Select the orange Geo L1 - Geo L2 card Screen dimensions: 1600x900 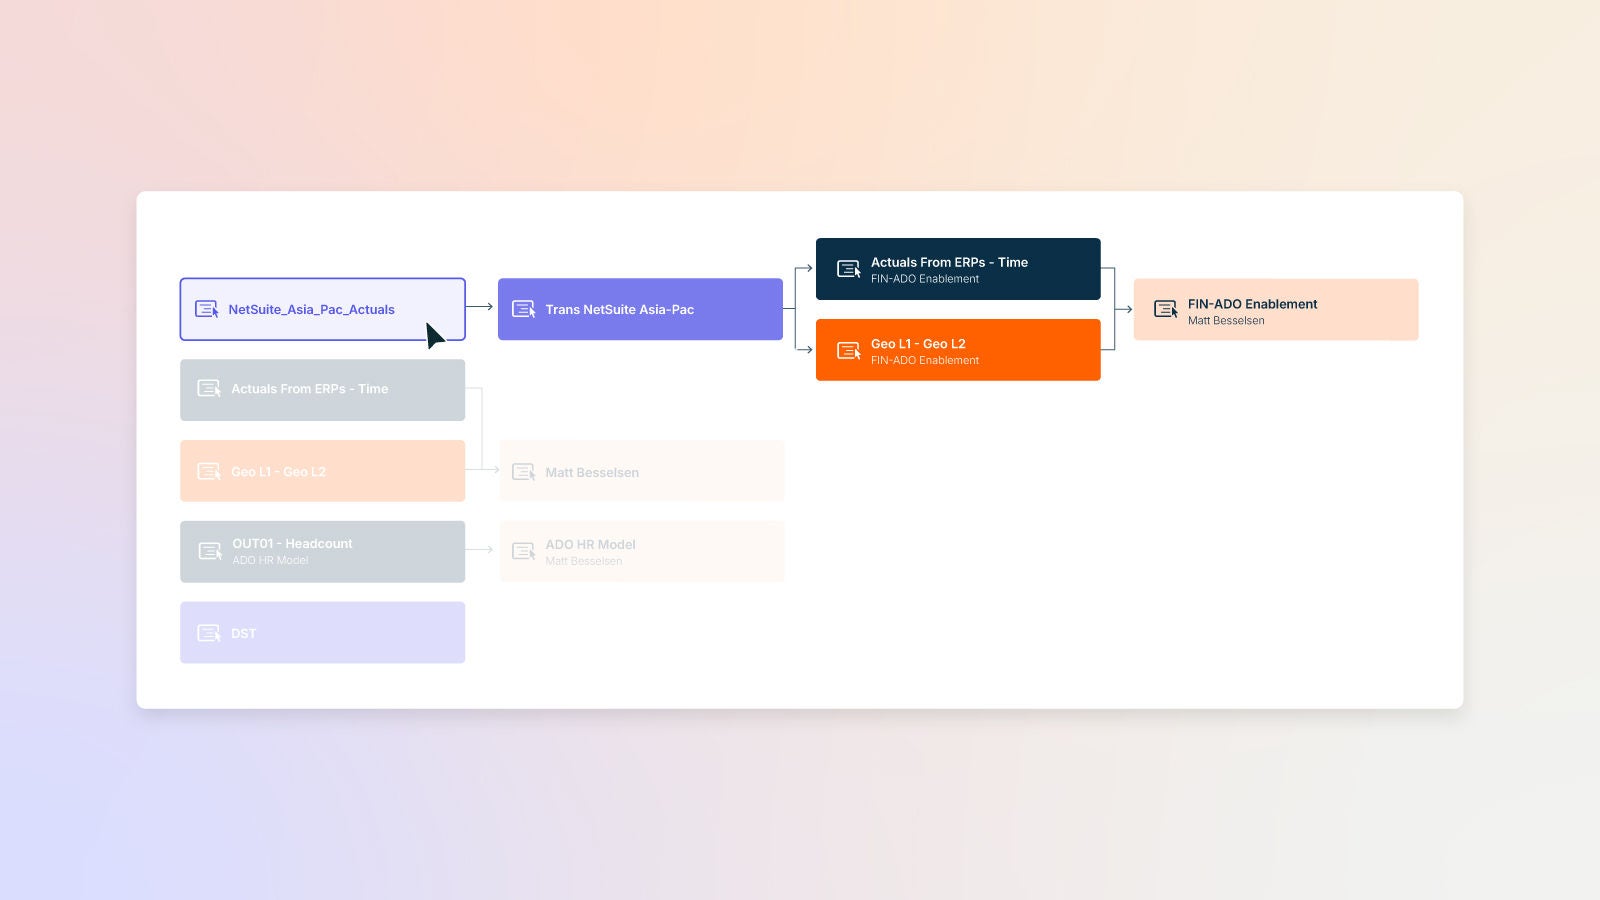958,349
